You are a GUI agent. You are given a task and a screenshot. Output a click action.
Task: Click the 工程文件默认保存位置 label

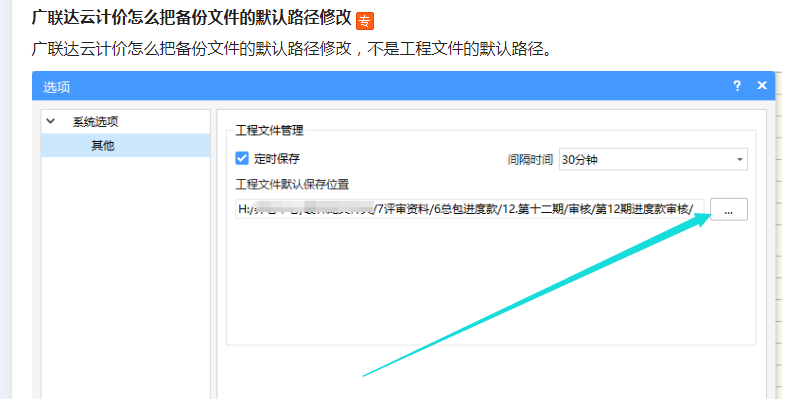click(x=292, y=184)
